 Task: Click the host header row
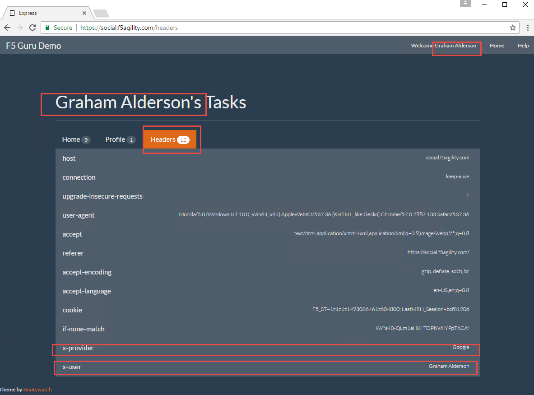tap(268, 158)
